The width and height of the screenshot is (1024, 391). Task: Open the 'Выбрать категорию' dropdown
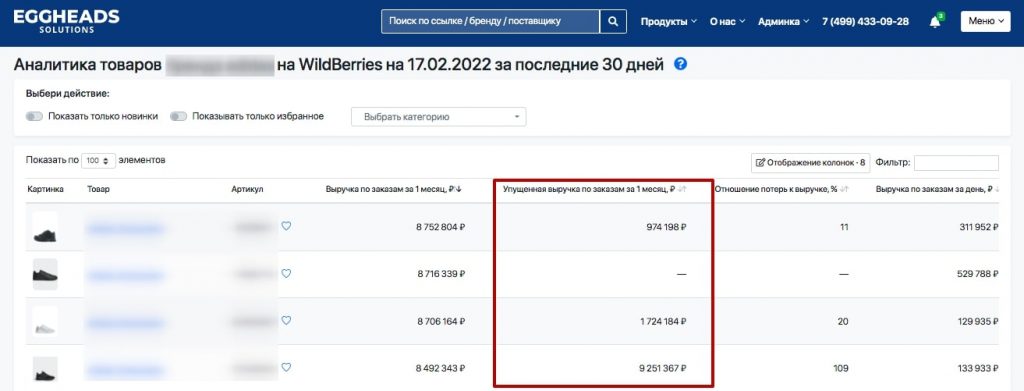[x=438, y=117]
